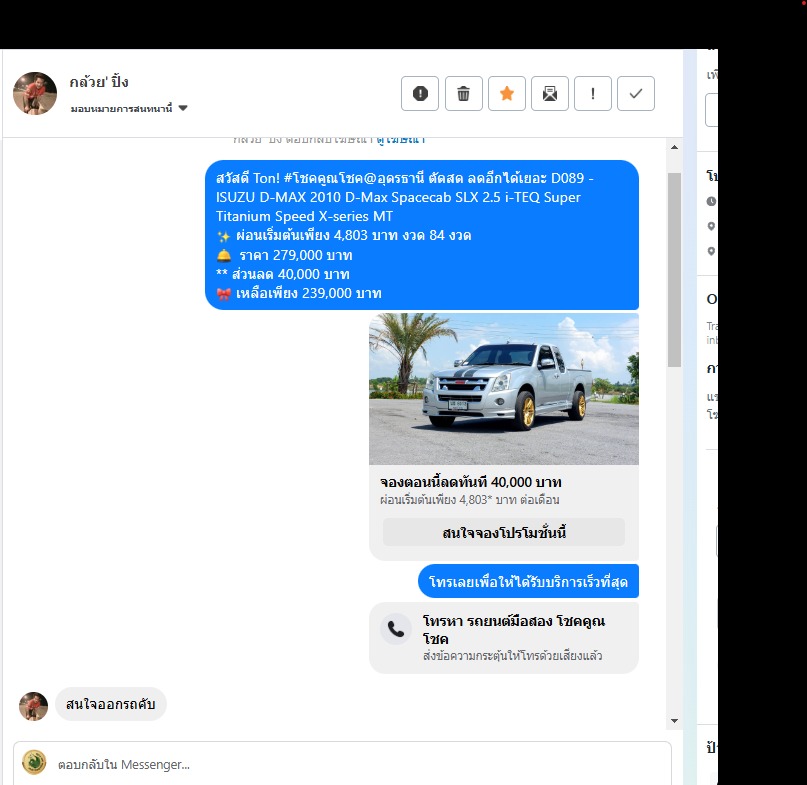Select customer message สนใจออกรถคับ
807x785 pixels.
click(111, 704)
